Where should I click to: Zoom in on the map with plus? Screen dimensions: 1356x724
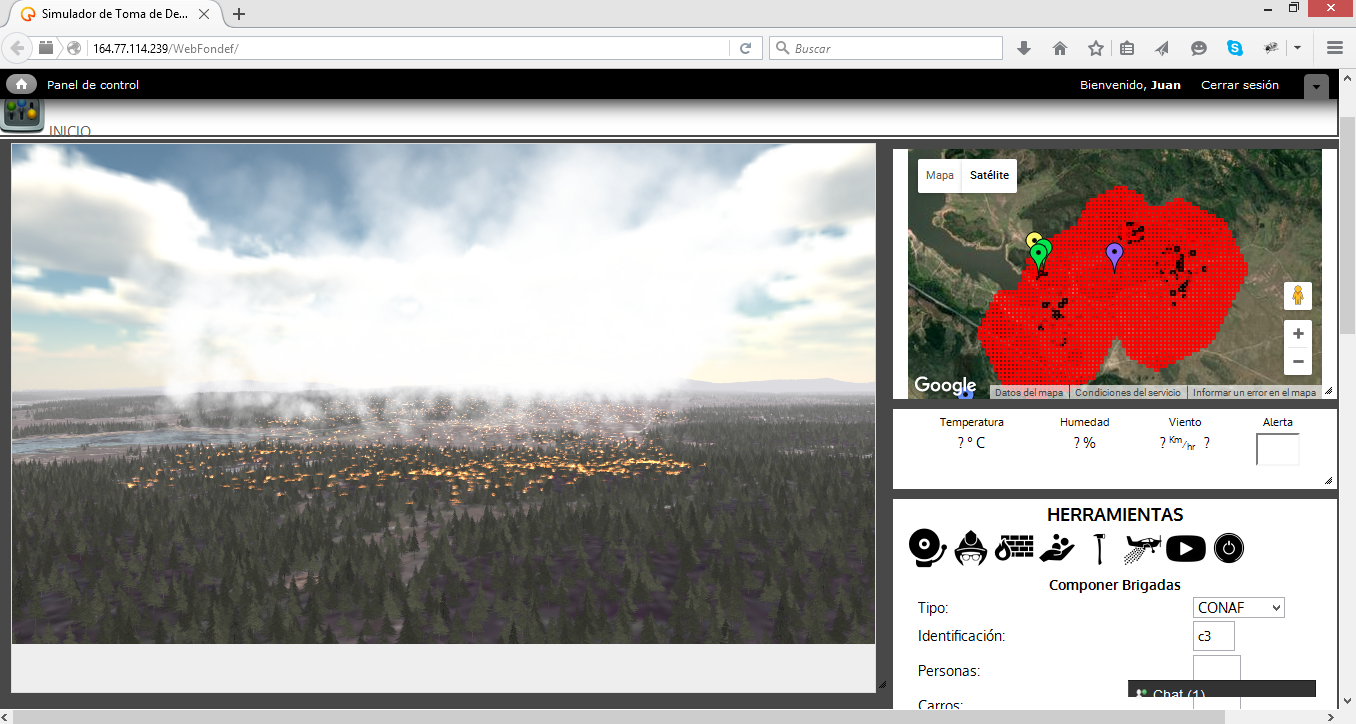[x=1298, y=334]
